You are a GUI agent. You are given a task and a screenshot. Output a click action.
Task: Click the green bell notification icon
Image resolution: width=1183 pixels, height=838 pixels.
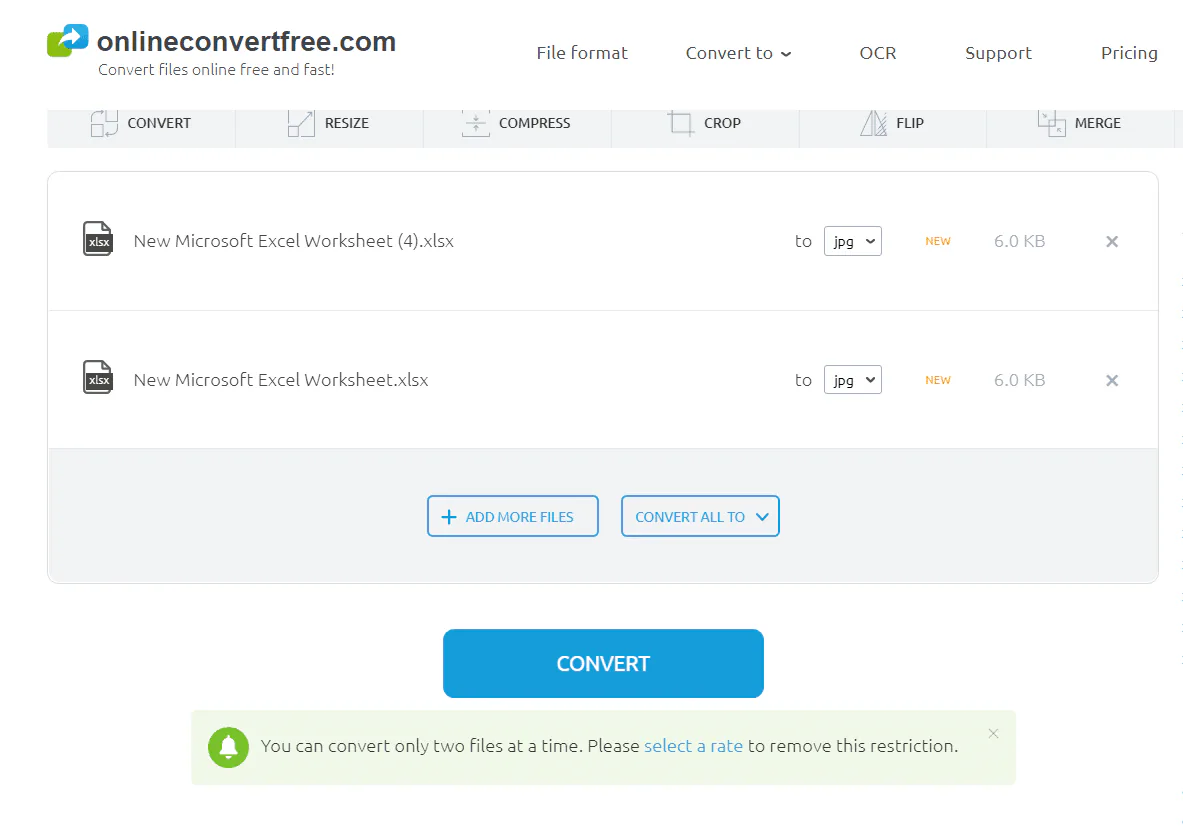point(229,747)
